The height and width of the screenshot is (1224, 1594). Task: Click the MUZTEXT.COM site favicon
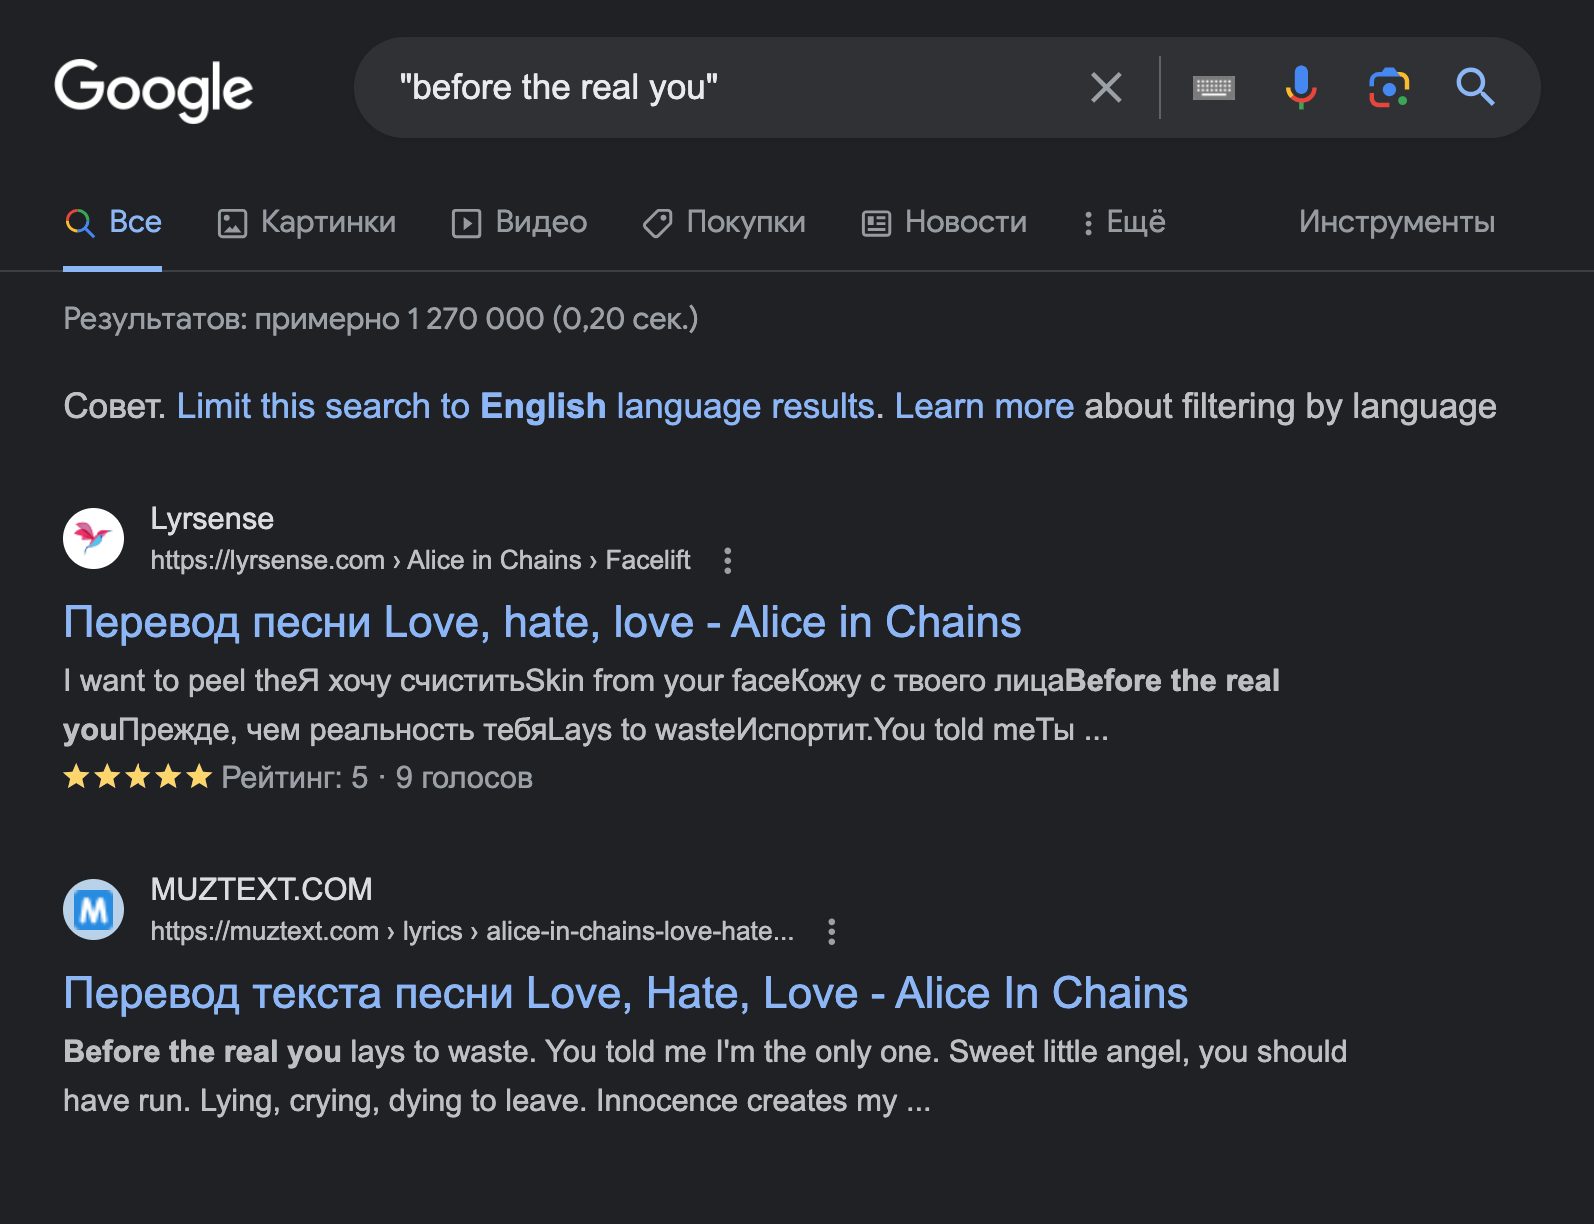[94, 910]
